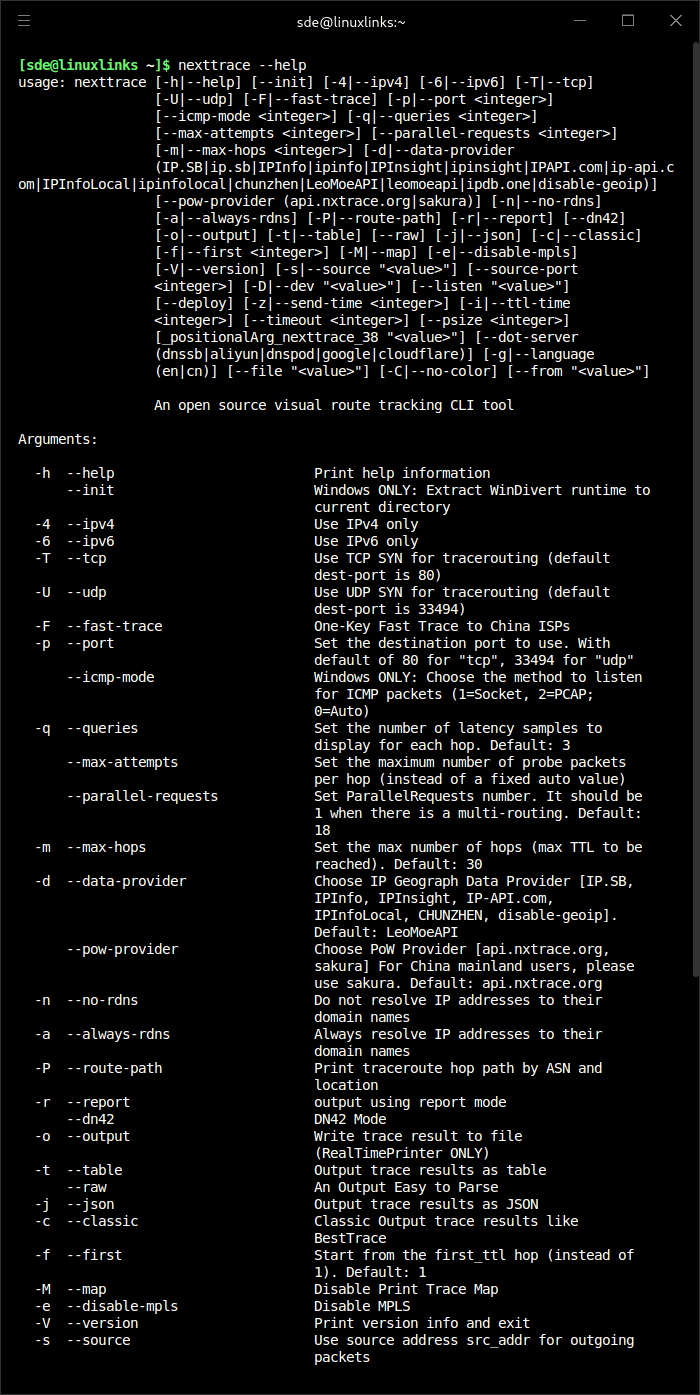Click the 'Arguments:' heading text
Image resolution: width=700 pixels, height=1395 pixels.
coord(58,439)
